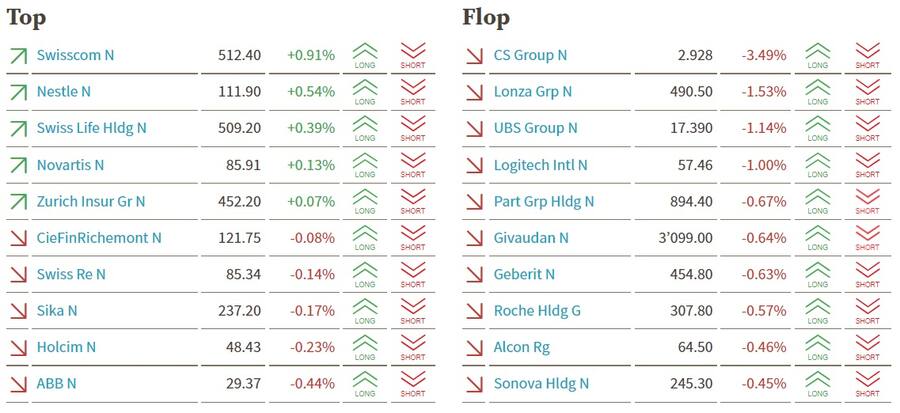Click the LONG icon for CS Group N
The height and width of the screenshot is (413, 900).
click(818, 55)
